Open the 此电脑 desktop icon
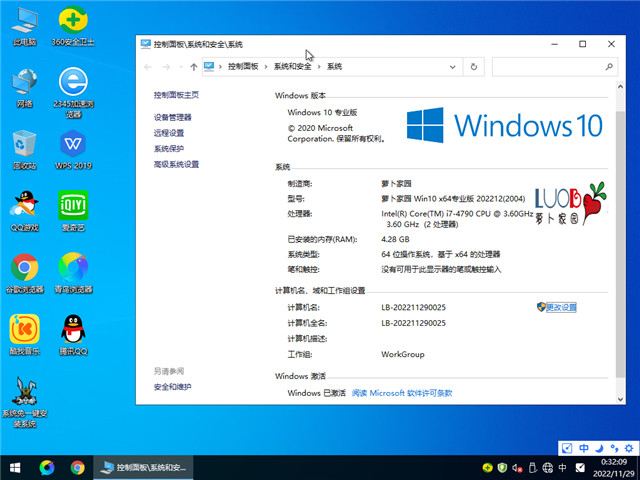Image resolution: width=640 pixels, height=480 pixels. [24, 26]
